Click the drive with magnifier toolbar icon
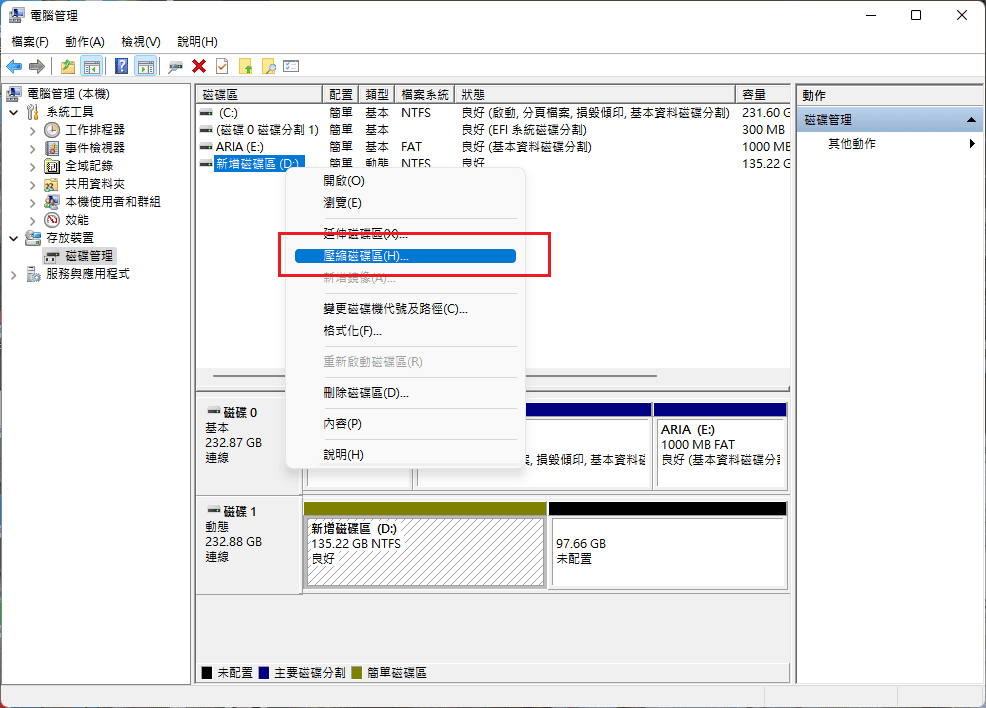This screenshot has height=708, width=986. coord(176,66)
